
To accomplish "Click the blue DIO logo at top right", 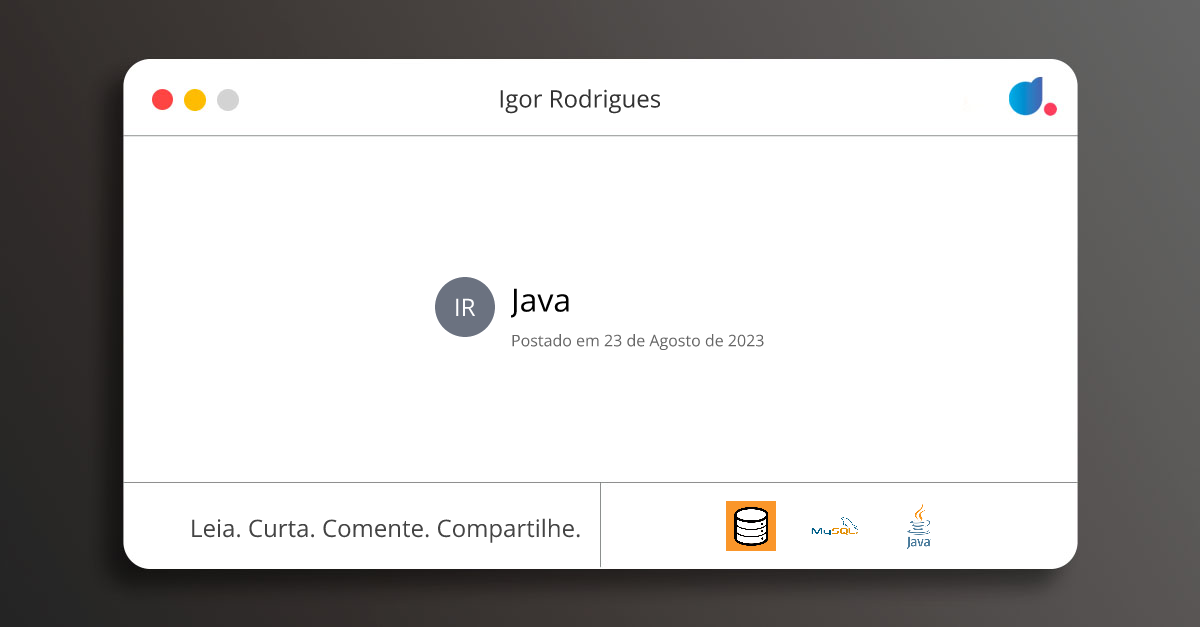I will [1032, 97].
